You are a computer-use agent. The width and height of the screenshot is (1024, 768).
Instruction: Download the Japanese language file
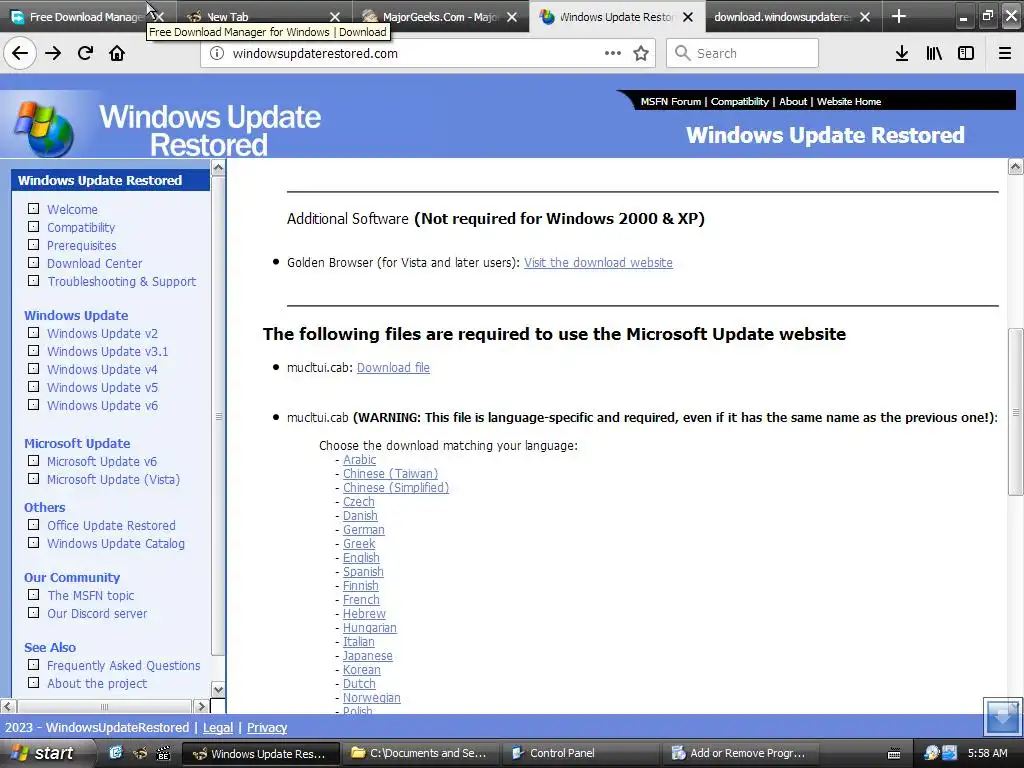pos(368,656)
